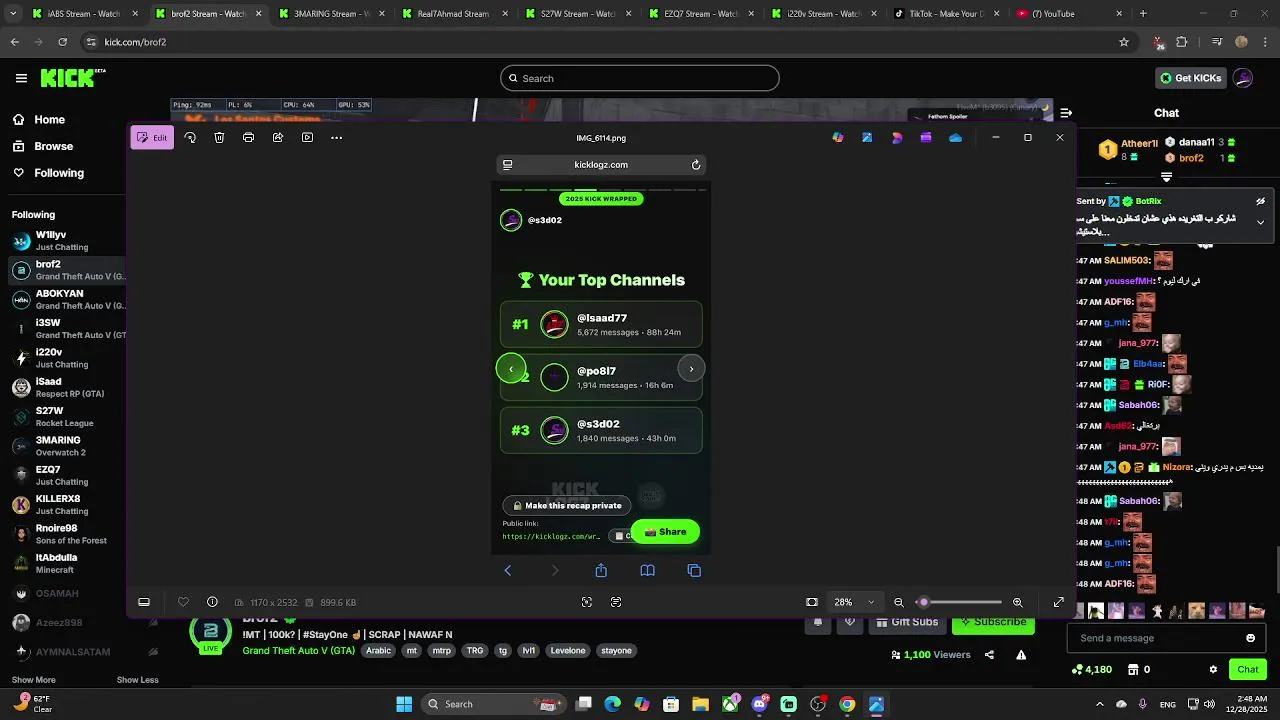Share the image from Photos toolbar
Image resolution: width=1280 pixels, height=720 pixels.
coord(278,138)
